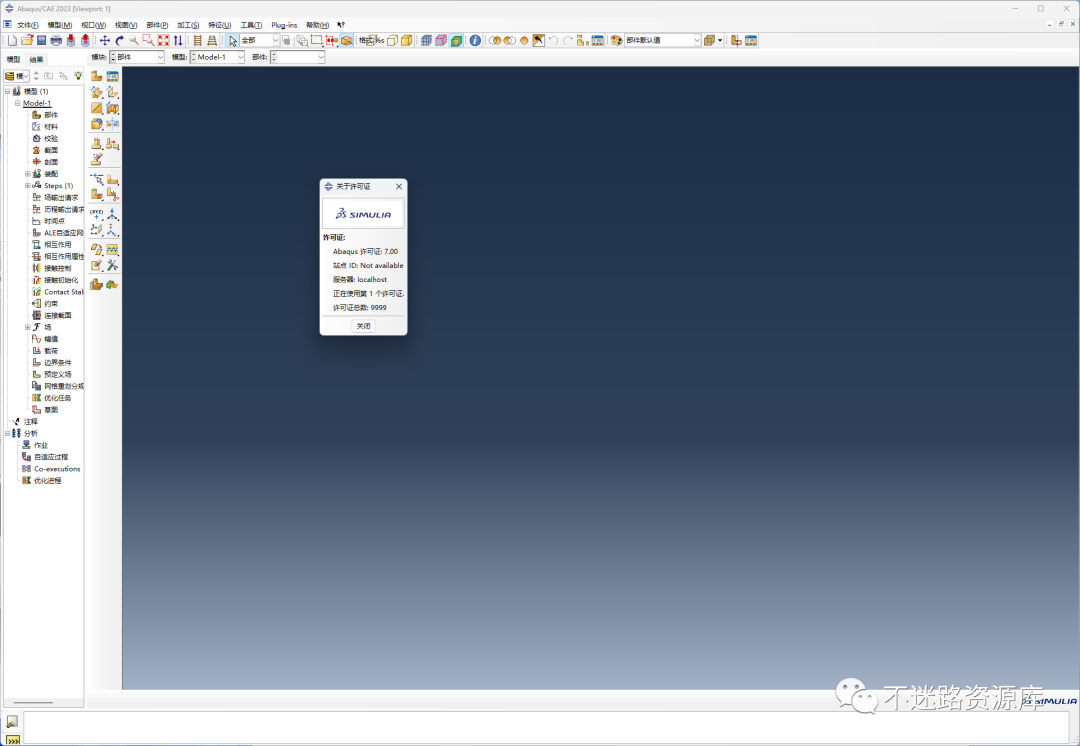
Task: Click the >>> Python command line toggle
Action: [x=12, y=740]
